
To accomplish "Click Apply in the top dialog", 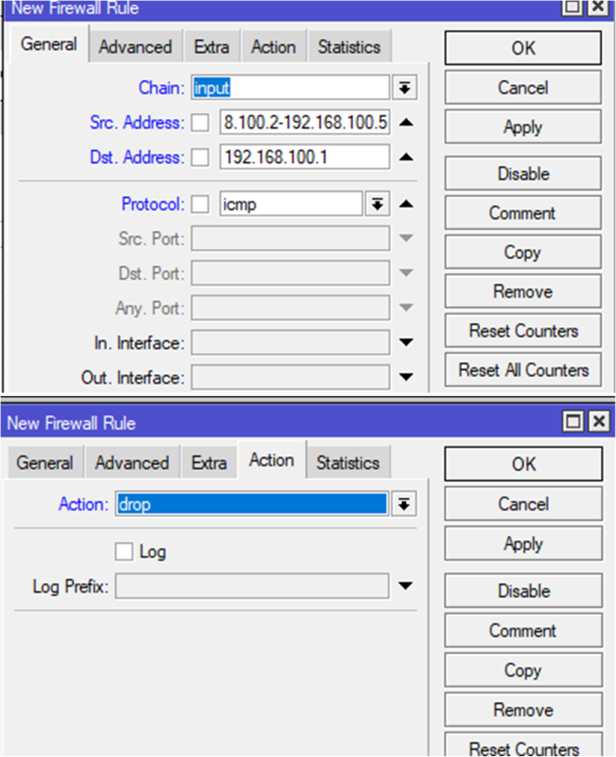I will coord(523,128).
